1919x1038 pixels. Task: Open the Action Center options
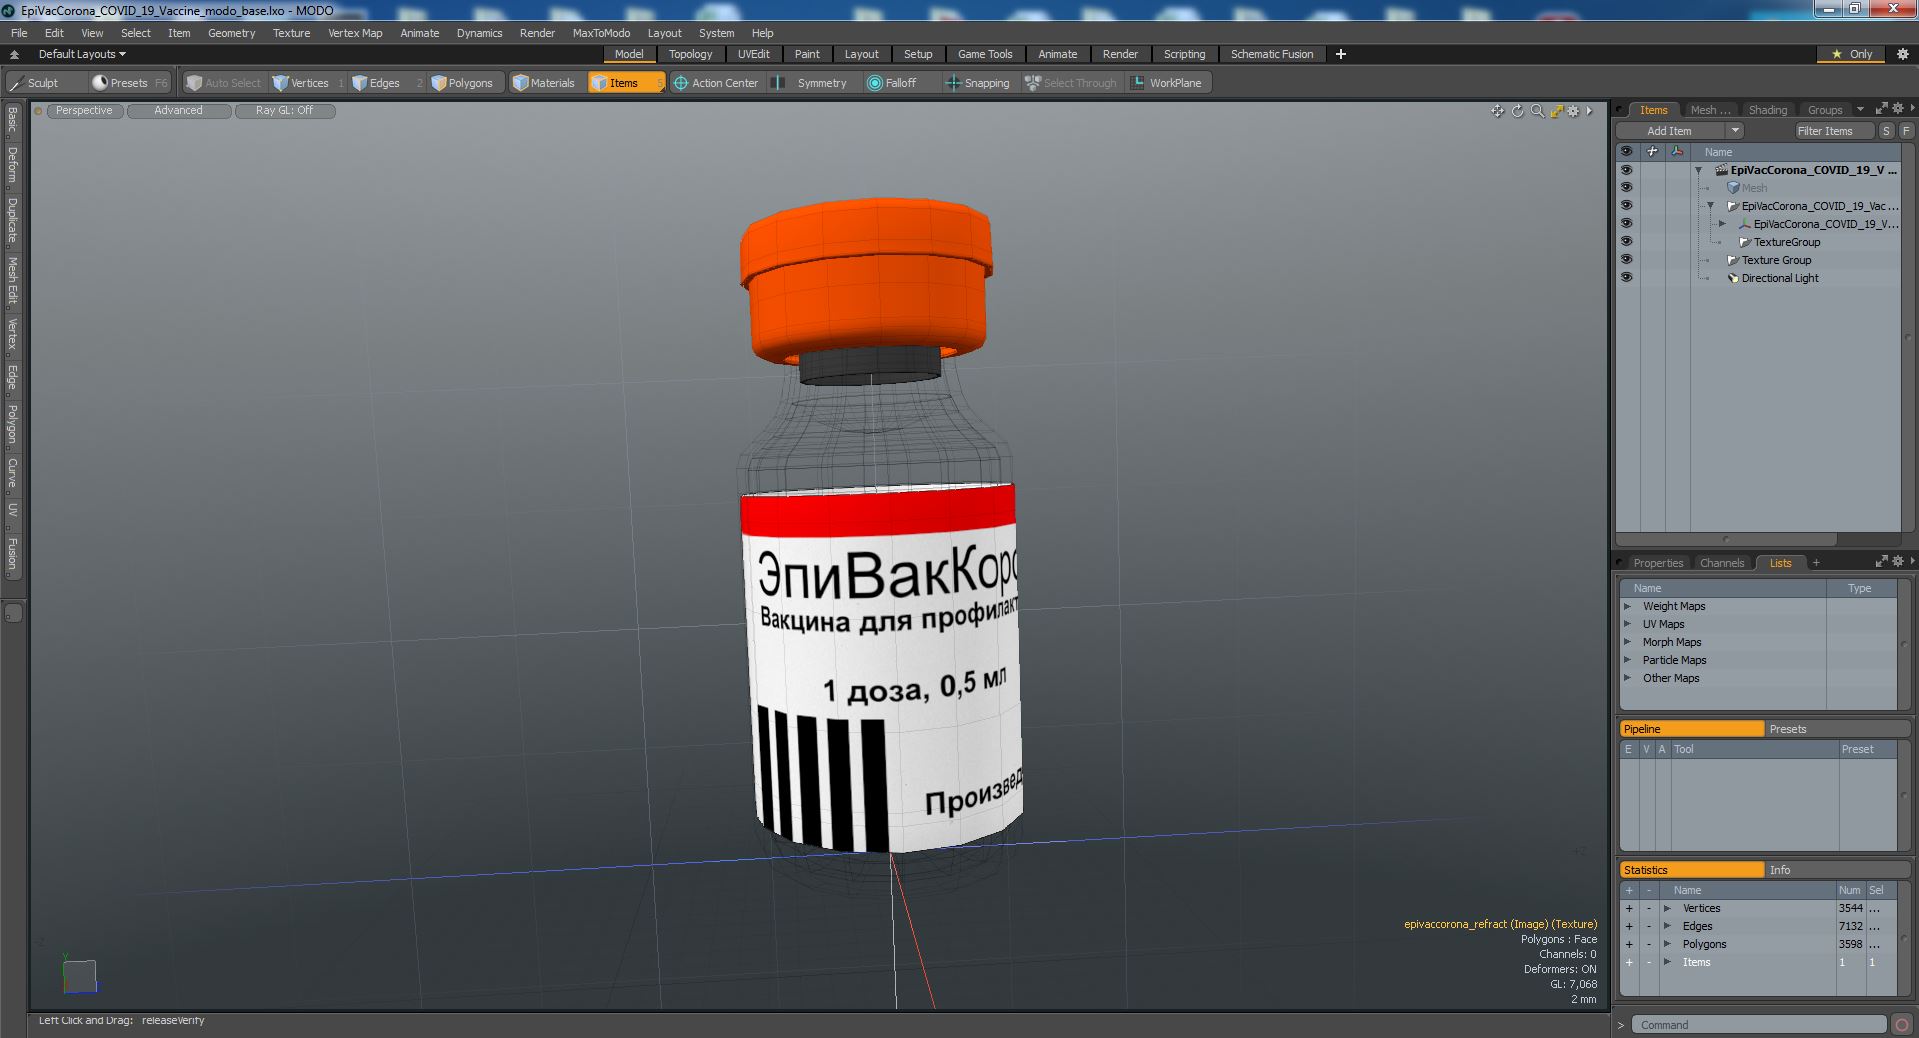(716, 83)
